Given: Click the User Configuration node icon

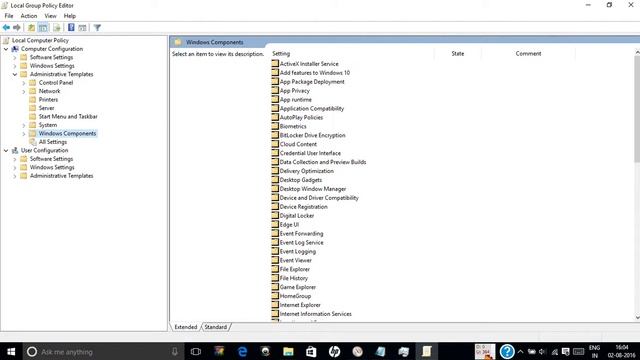Looking at the screenshot, I should tap(15, 150).
